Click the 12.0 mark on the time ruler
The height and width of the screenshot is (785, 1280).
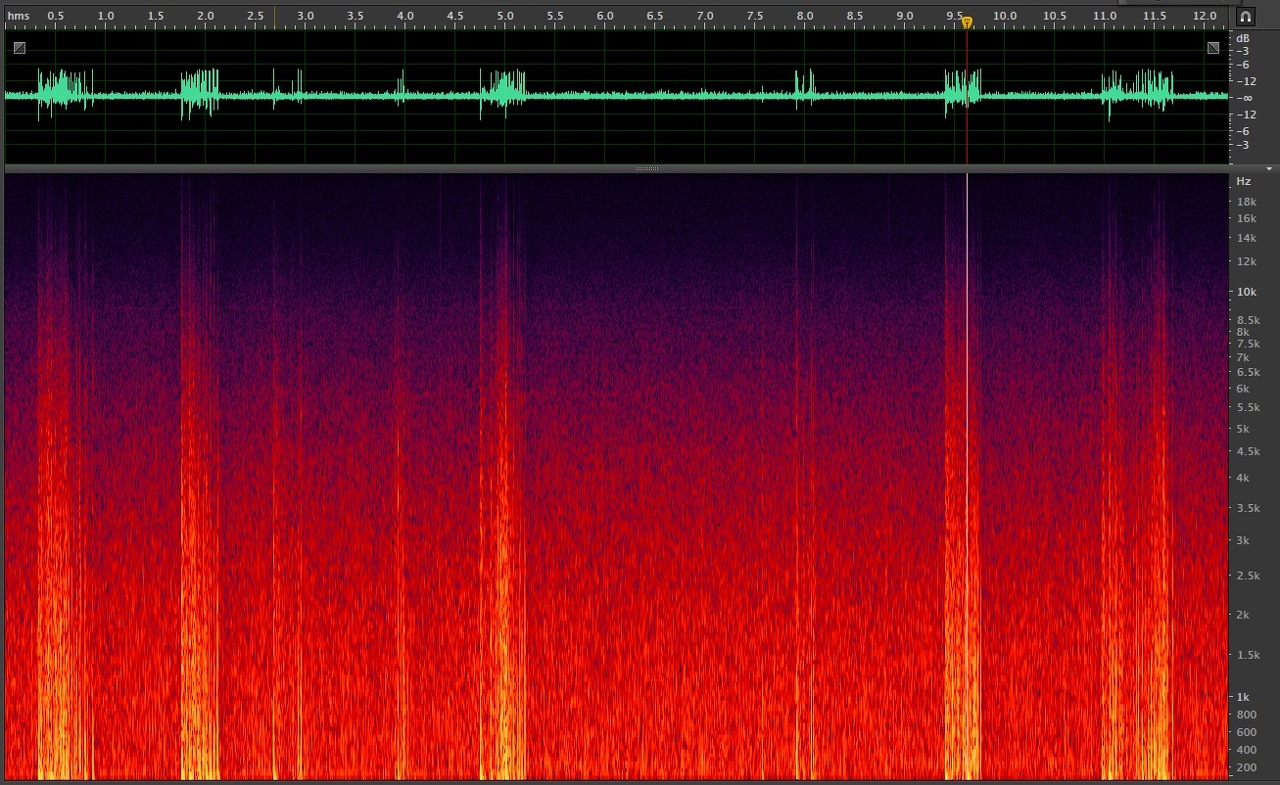pyautogui.click(x=1205, y=17)
